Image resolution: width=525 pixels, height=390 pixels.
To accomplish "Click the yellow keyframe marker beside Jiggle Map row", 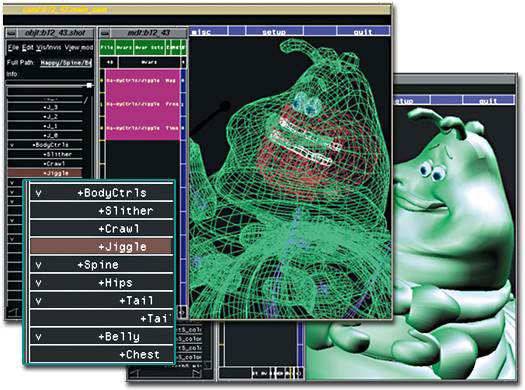I will (102, 81).
